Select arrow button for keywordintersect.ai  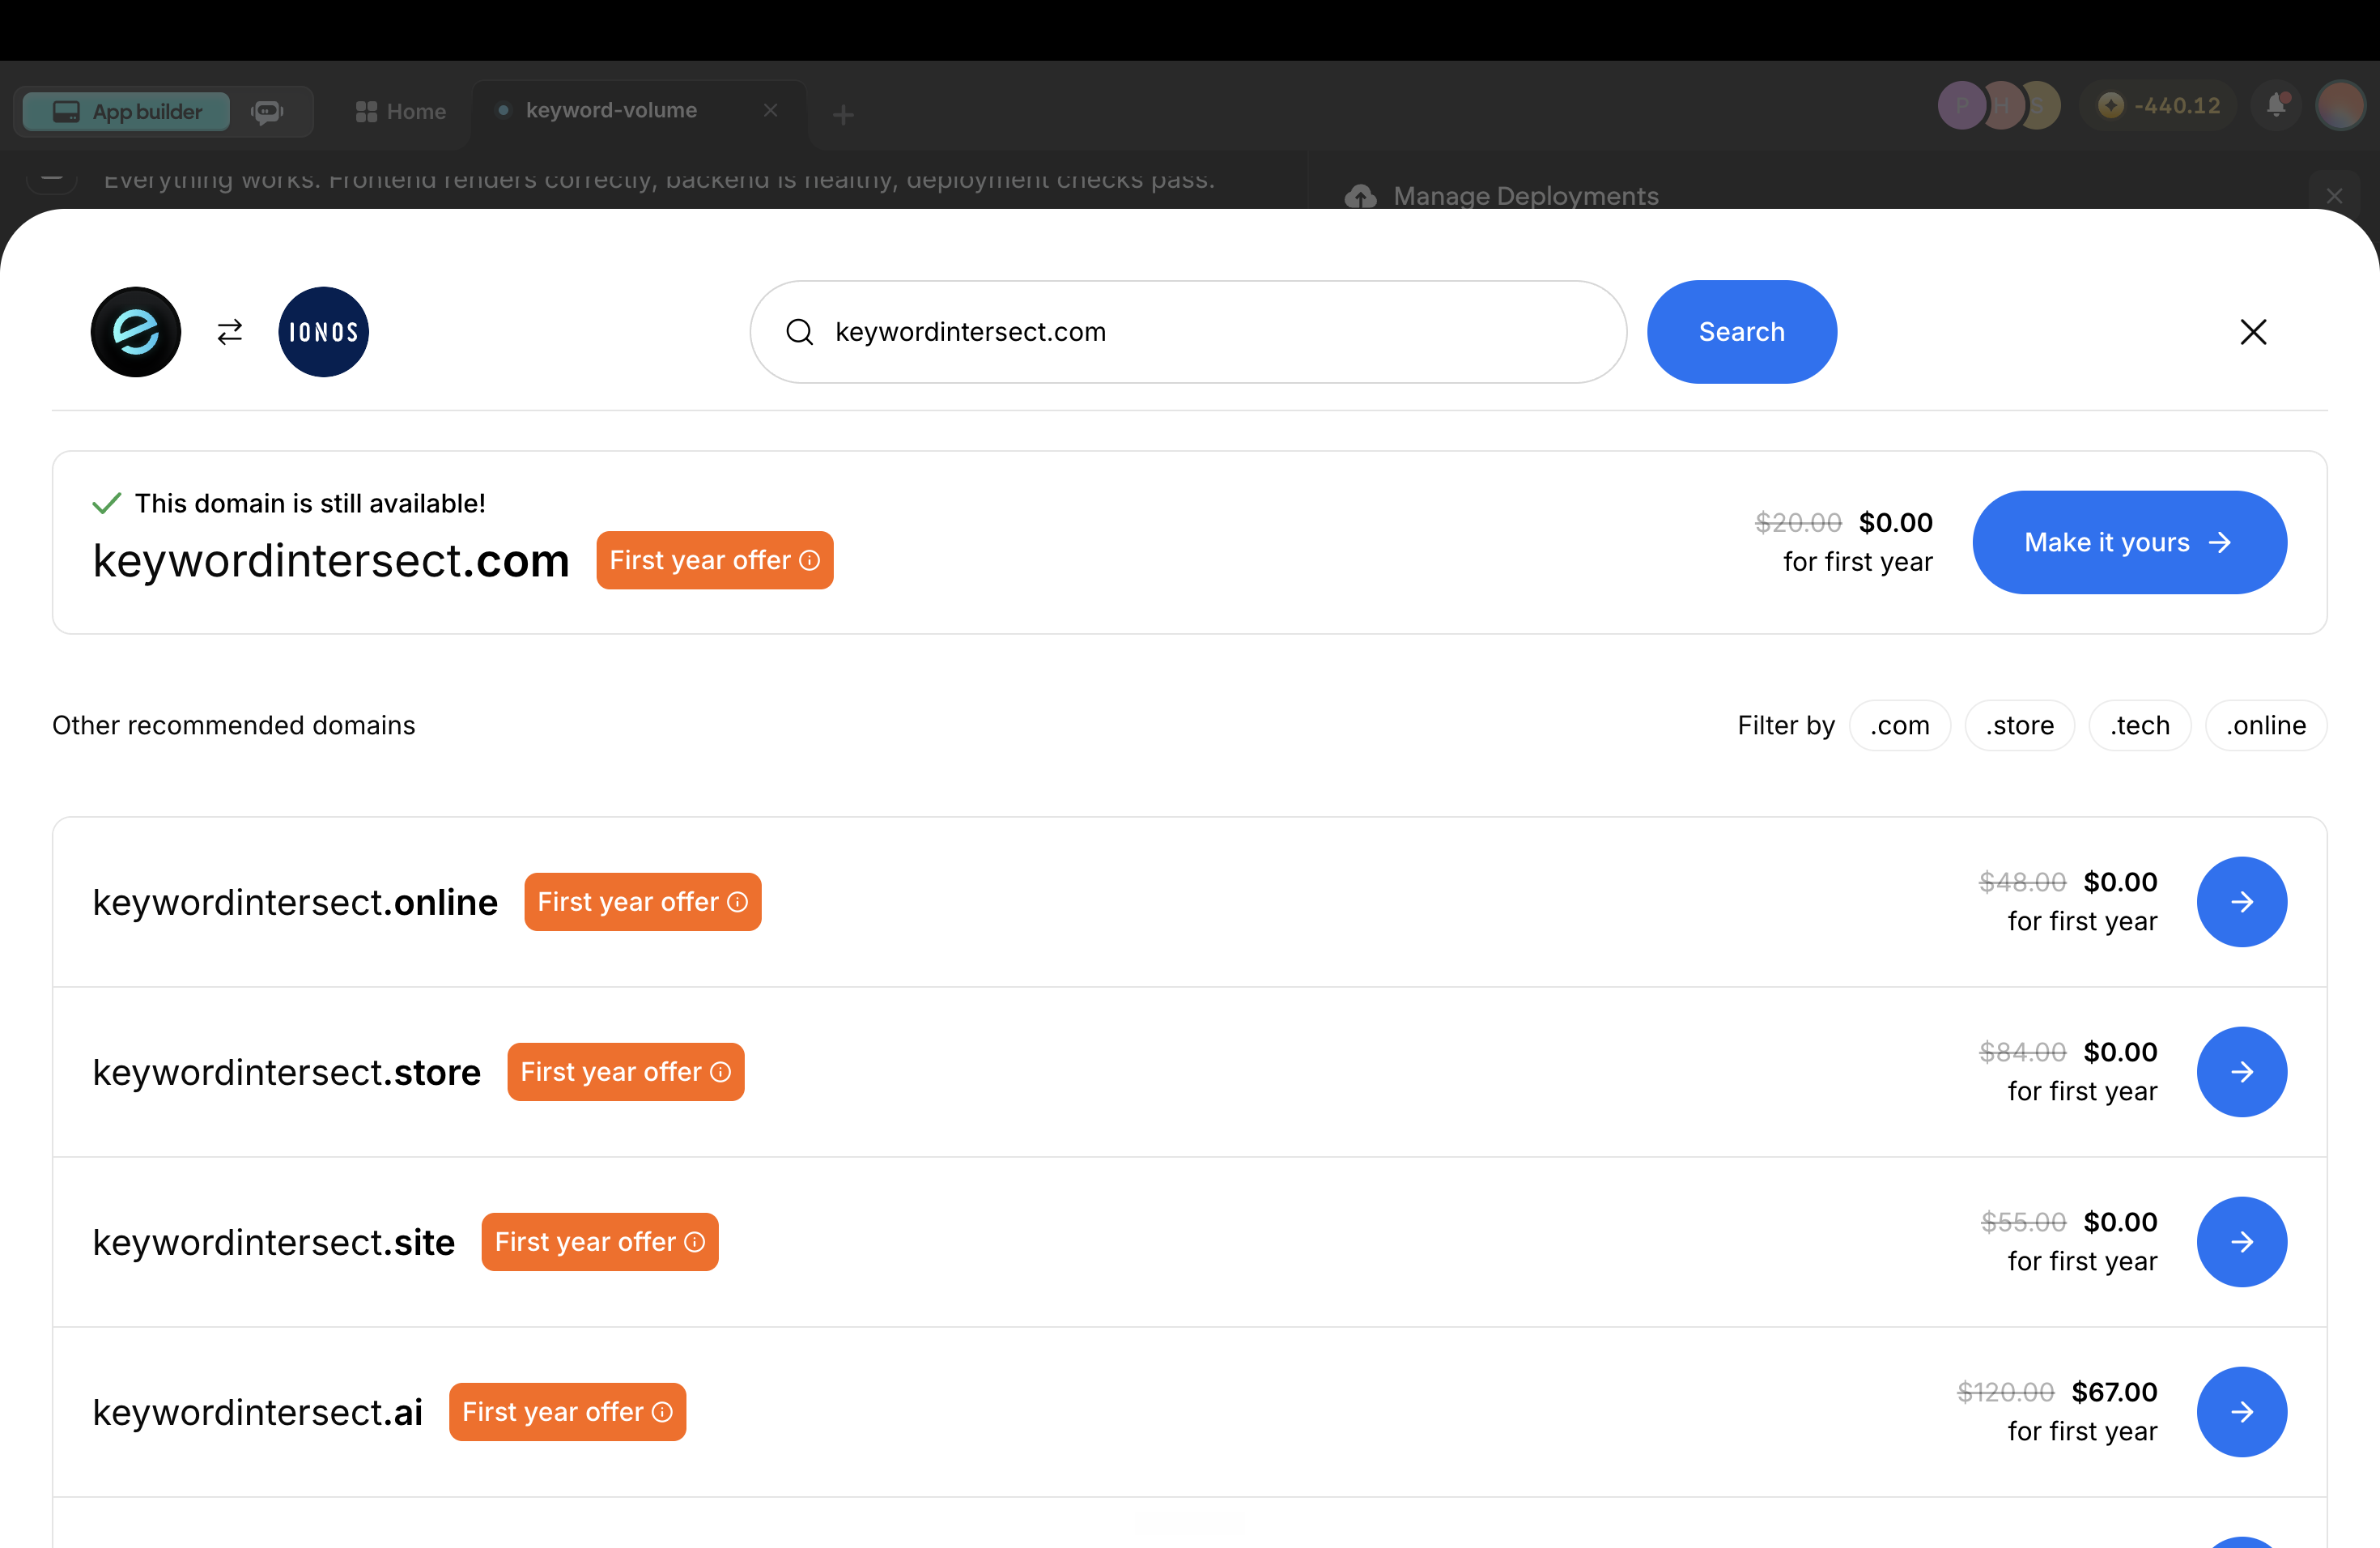[2241, 1412]
